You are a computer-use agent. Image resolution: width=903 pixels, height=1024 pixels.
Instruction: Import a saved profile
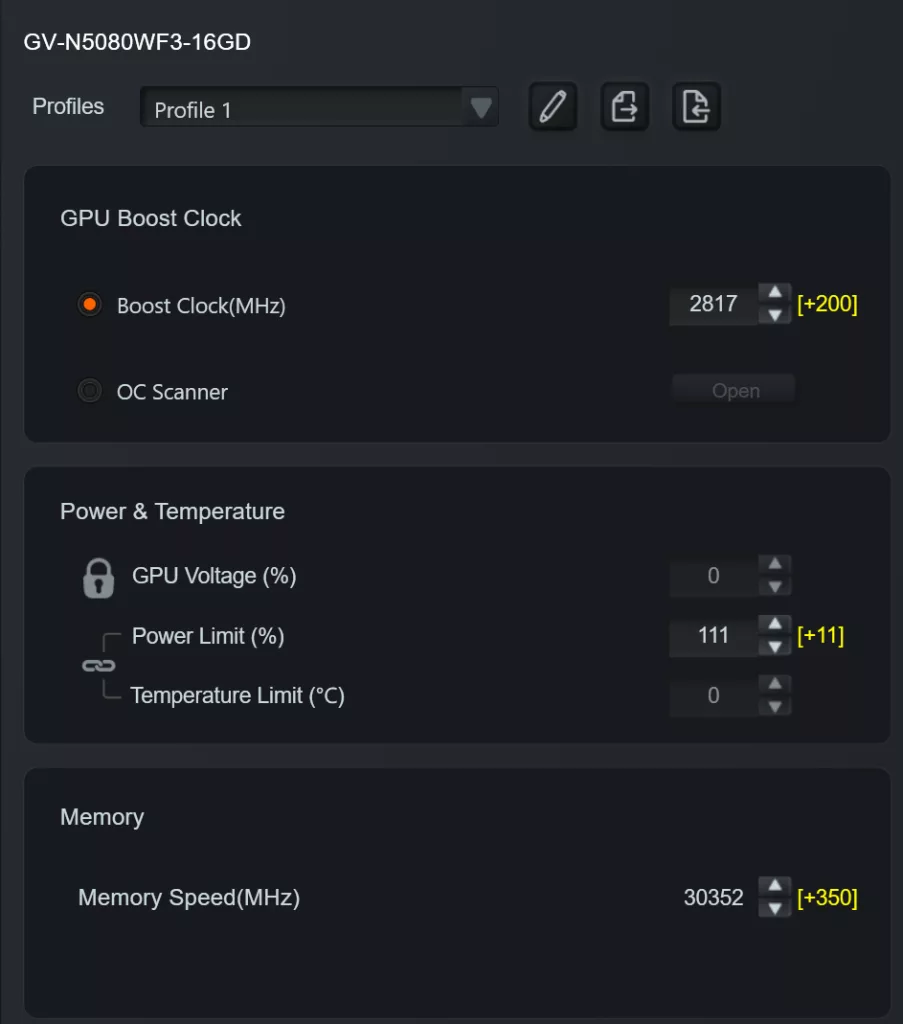(x=696, y=106)
